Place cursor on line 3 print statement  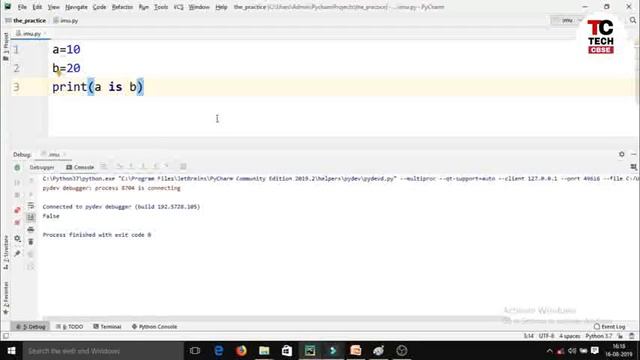(98, 87)
